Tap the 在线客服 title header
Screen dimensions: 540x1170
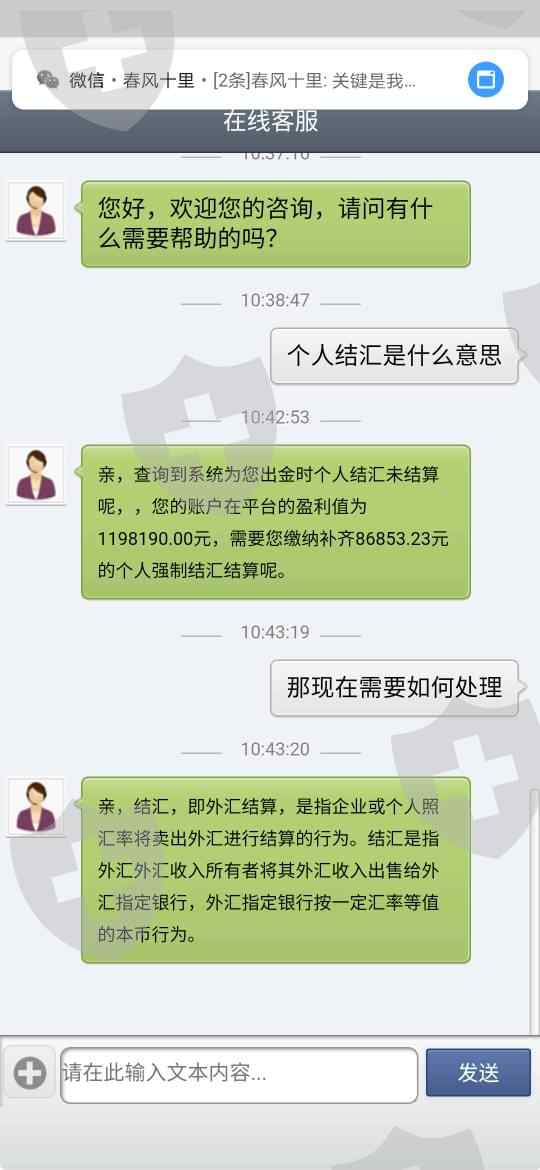270,122
